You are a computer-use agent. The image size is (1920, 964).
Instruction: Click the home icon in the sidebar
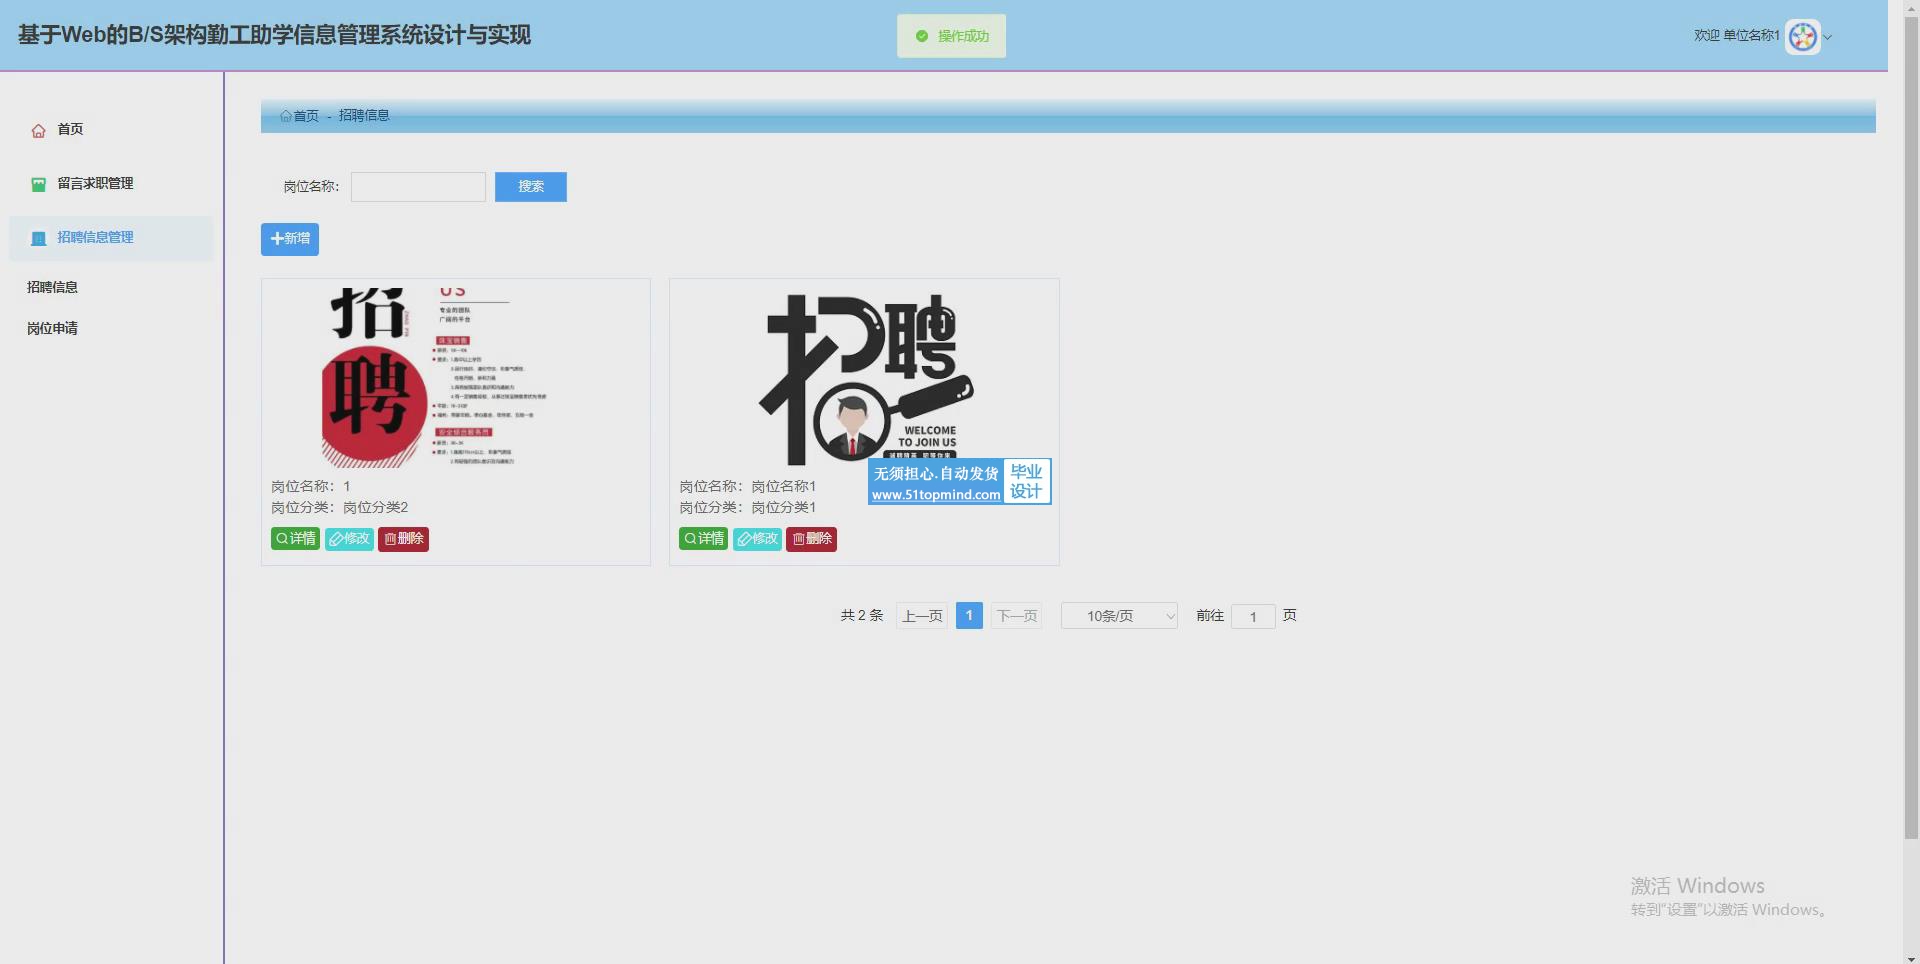(x=38, y=131)
